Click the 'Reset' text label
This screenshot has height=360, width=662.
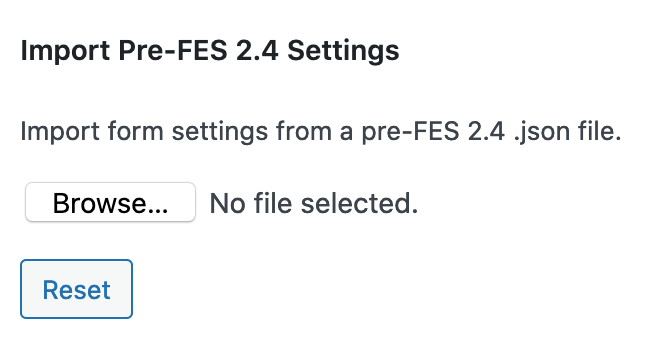tap(76, 290)
